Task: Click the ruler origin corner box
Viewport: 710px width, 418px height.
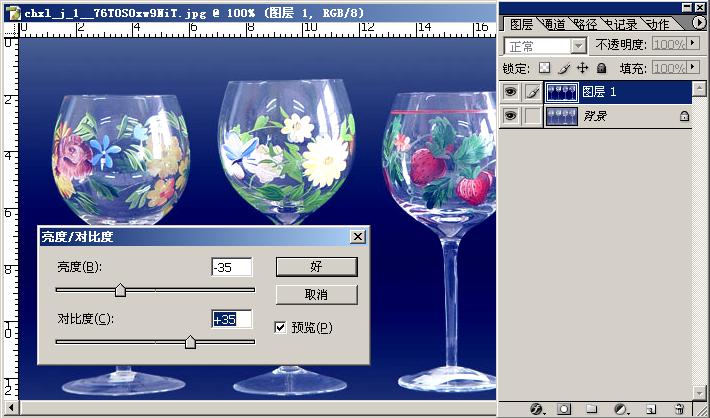Action: click(x=11, y=30)
